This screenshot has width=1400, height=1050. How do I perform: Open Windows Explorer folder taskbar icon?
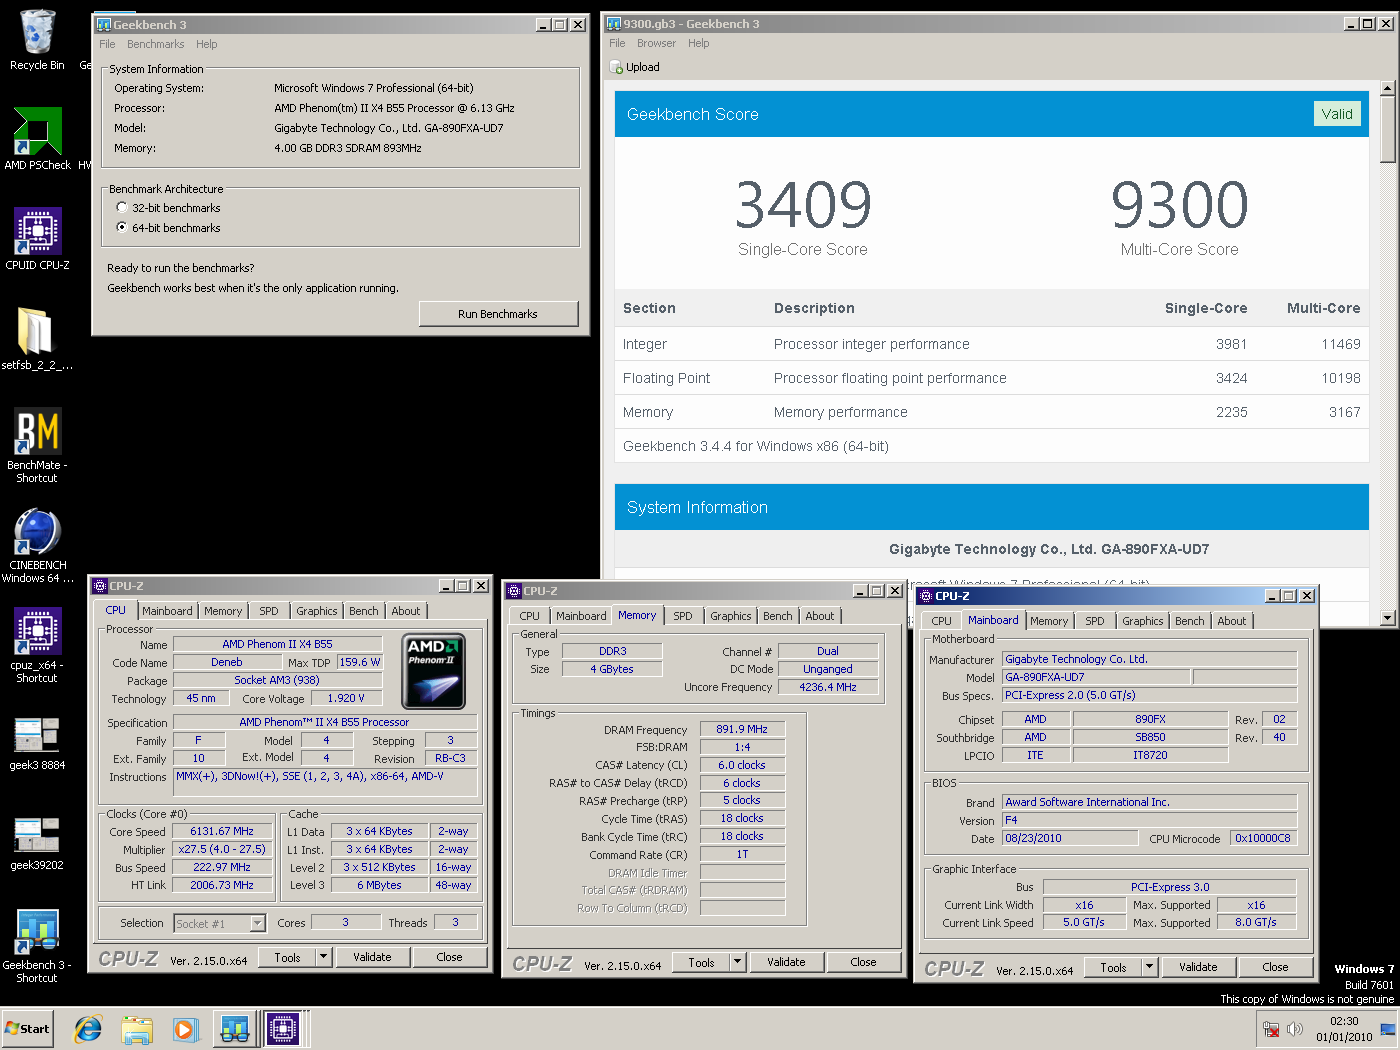pos(137,1029)
